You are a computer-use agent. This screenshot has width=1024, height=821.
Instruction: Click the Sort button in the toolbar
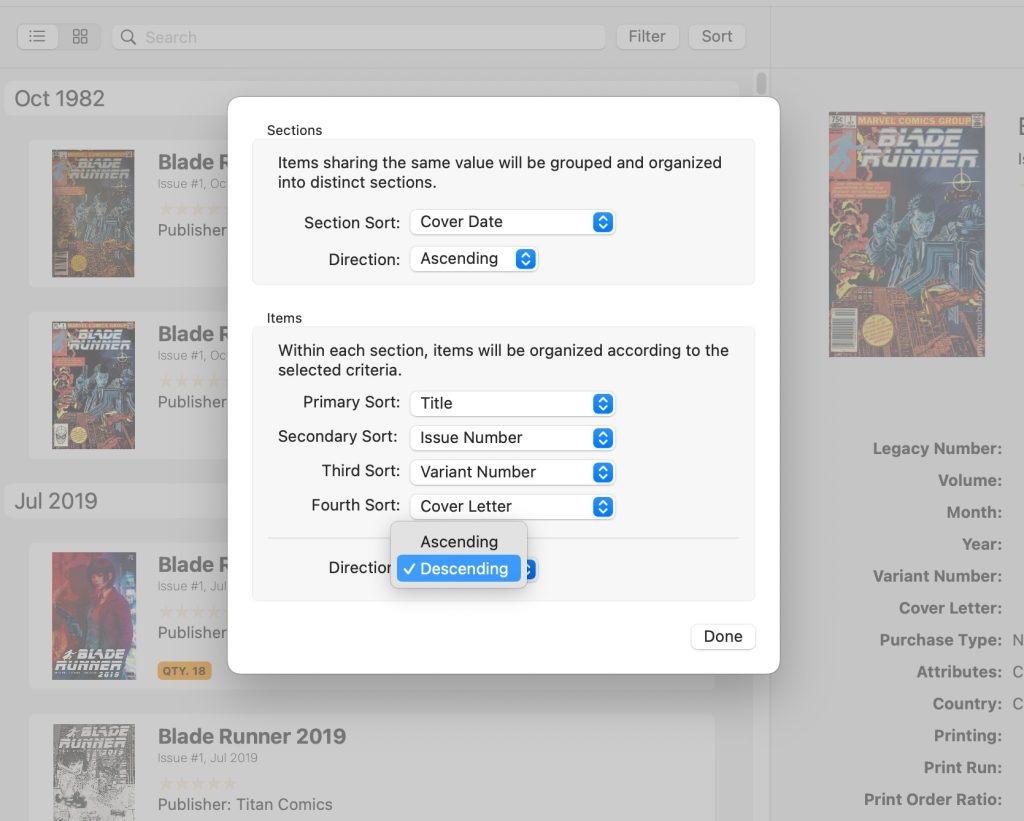click(716, 36)
